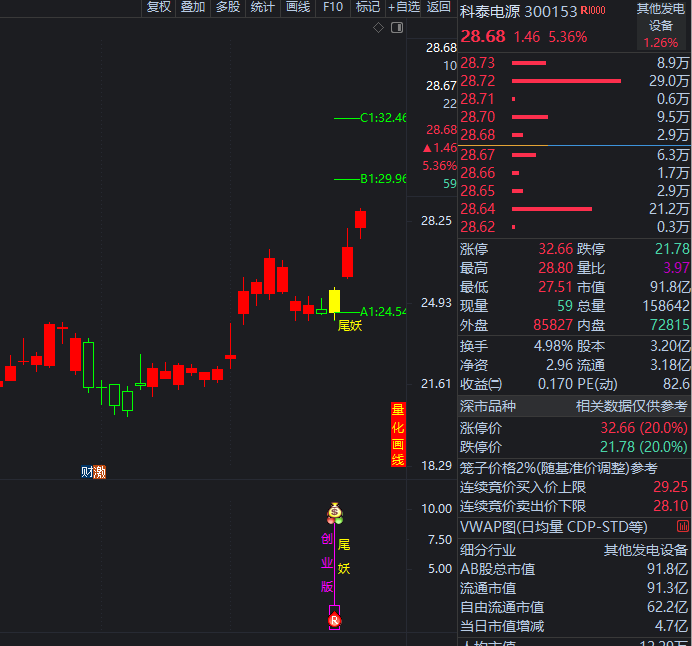Open the red VWAP chart icon
This screenshot has width=692, height=646.
(x=682, y=526)
